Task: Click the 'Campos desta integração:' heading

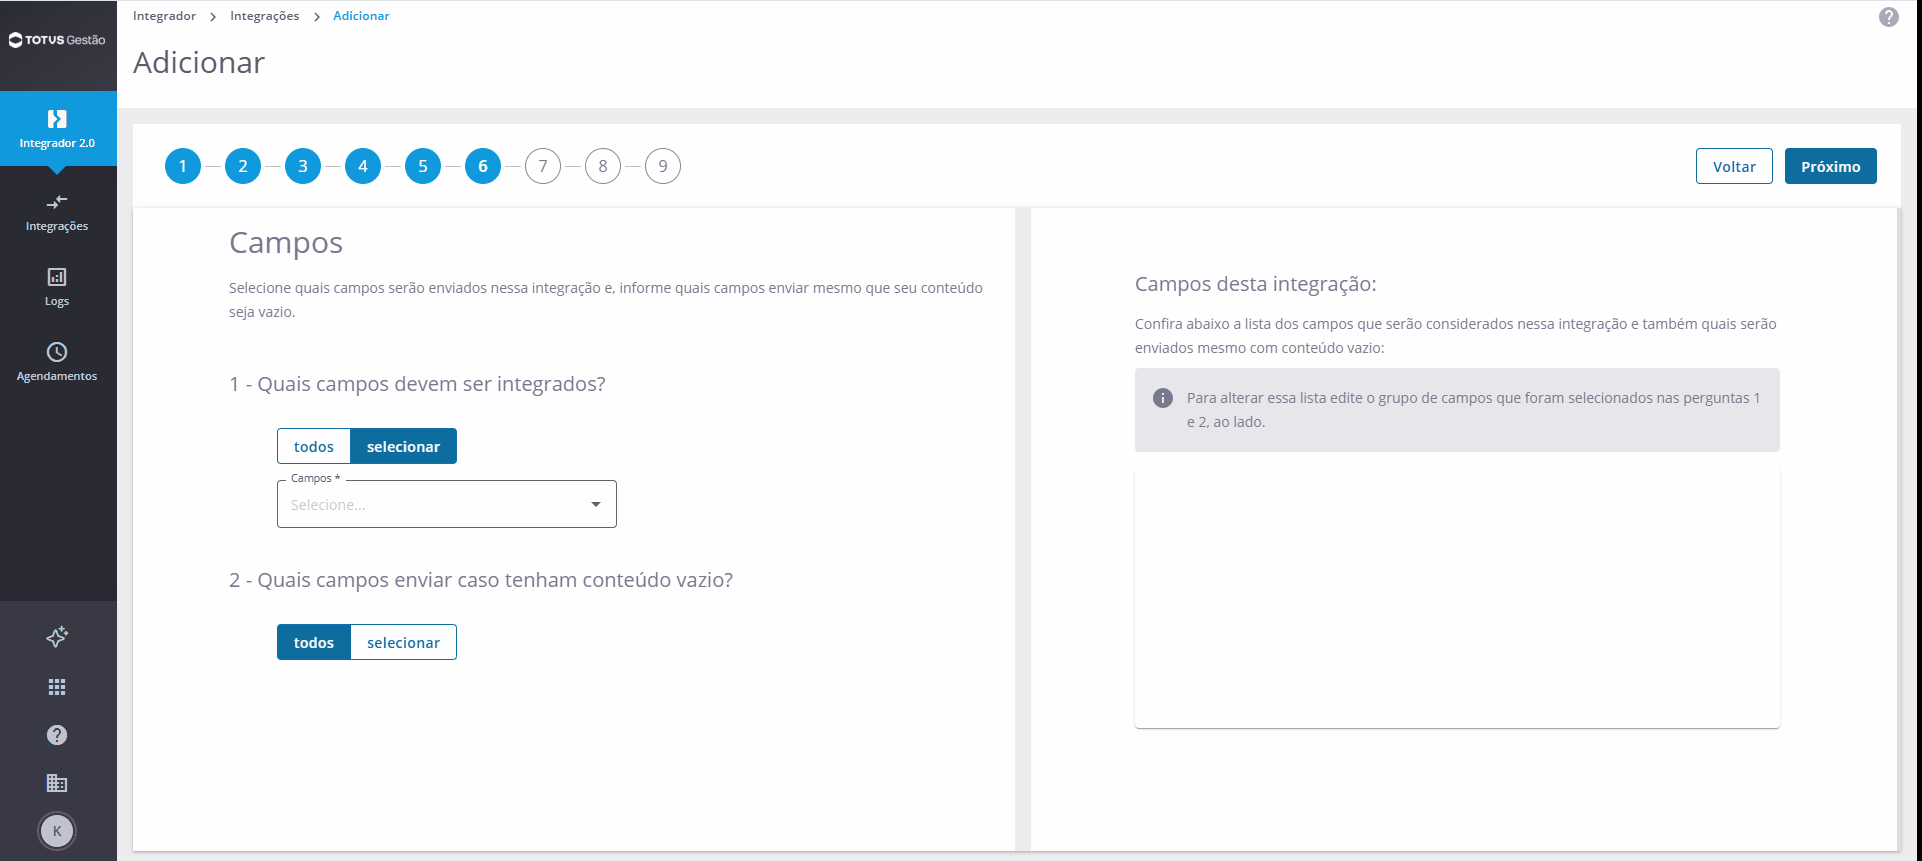Action: click(1255, 284)
